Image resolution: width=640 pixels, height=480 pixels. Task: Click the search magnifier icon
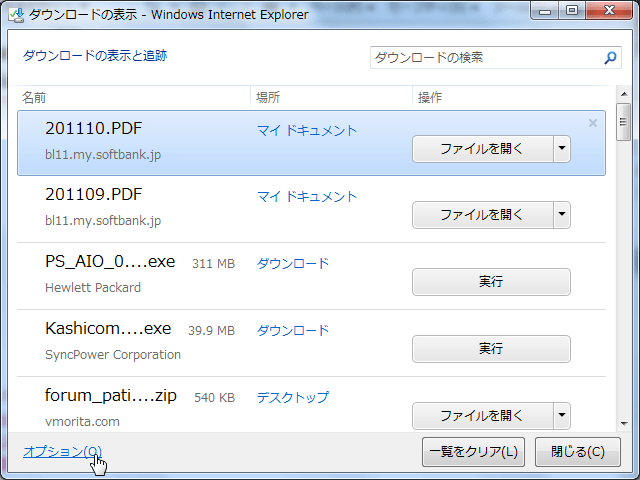tap(610, 58)
